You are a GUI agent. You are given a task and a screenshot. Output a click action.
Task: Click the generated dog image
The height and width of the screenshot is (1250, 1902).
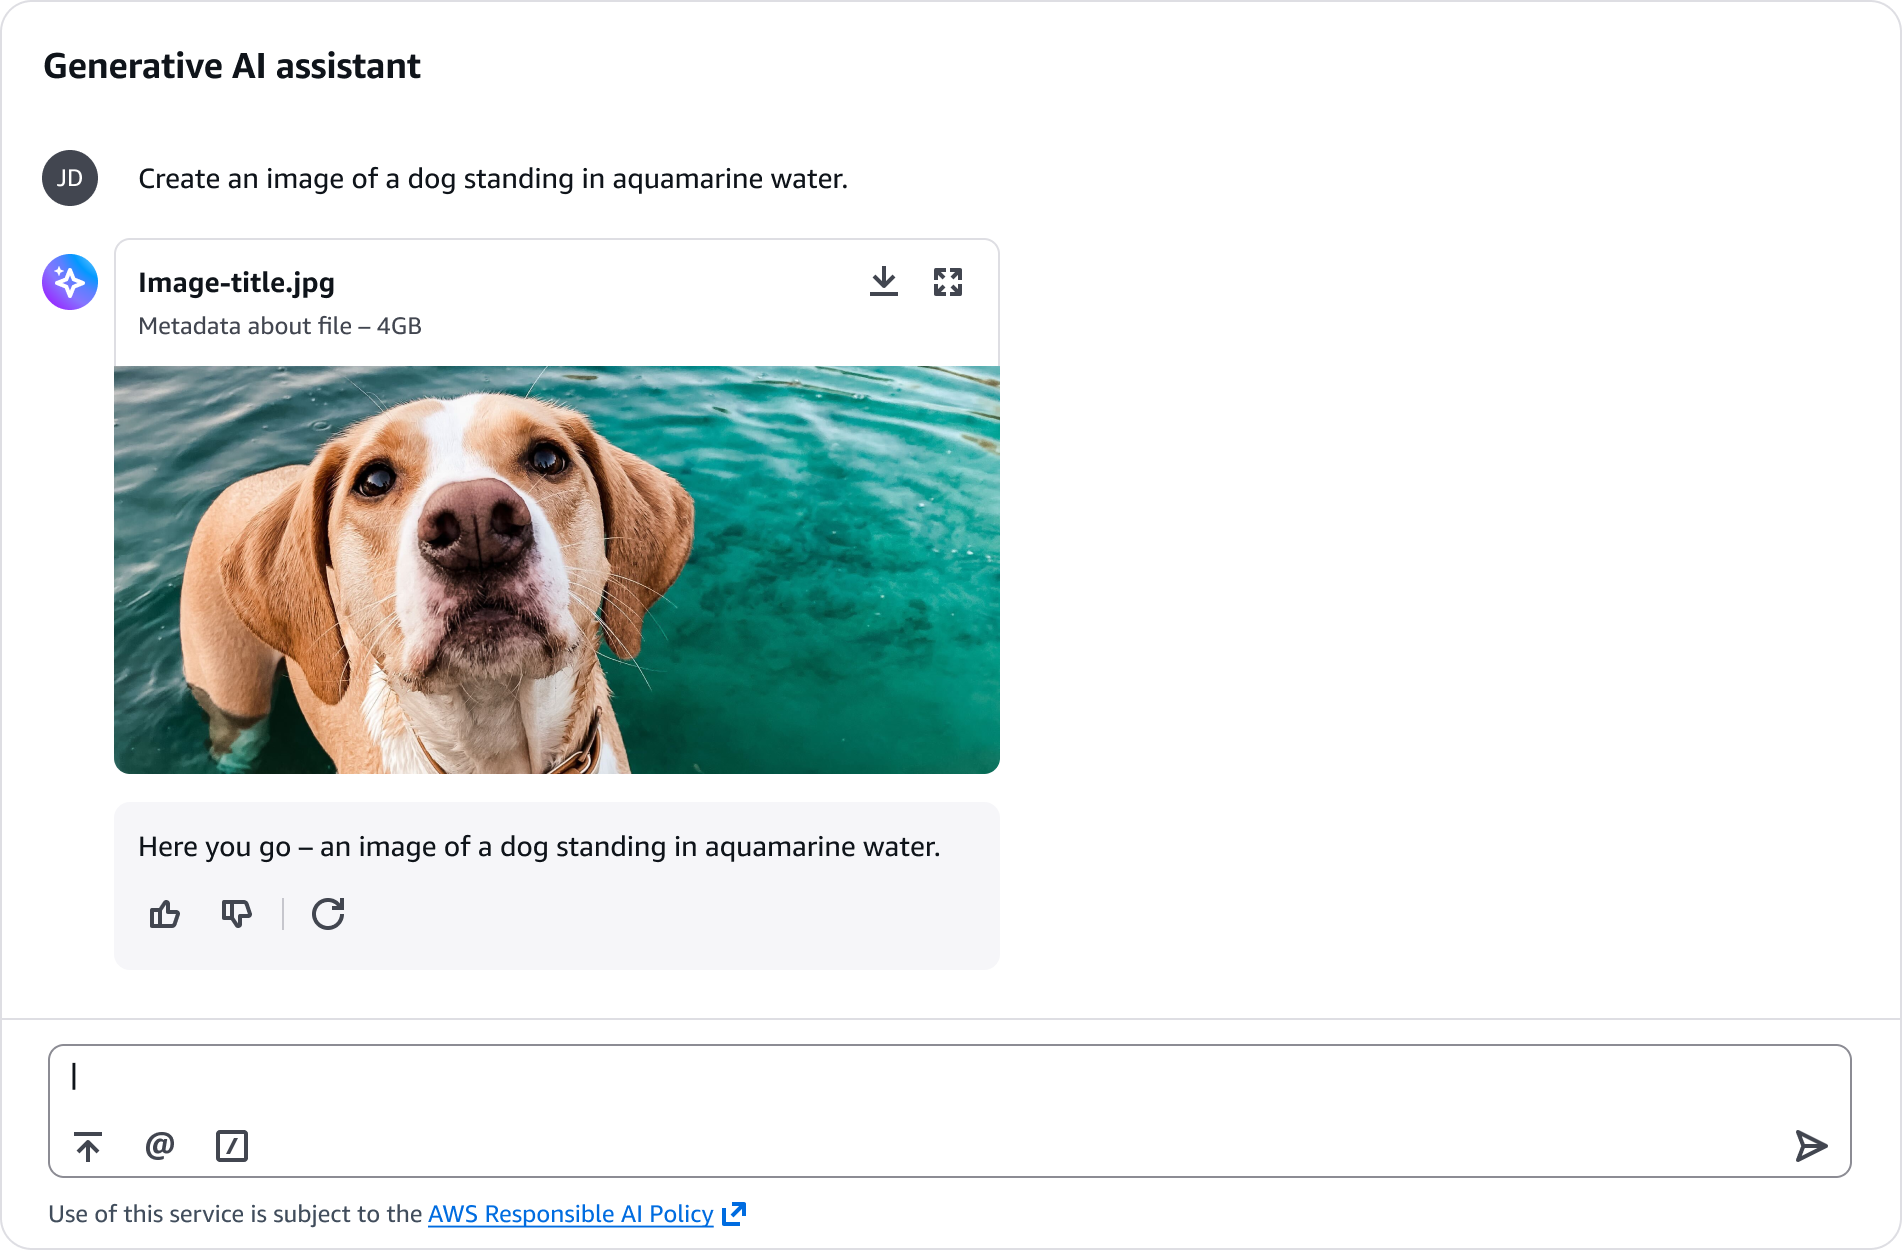[x=557, y=570]
